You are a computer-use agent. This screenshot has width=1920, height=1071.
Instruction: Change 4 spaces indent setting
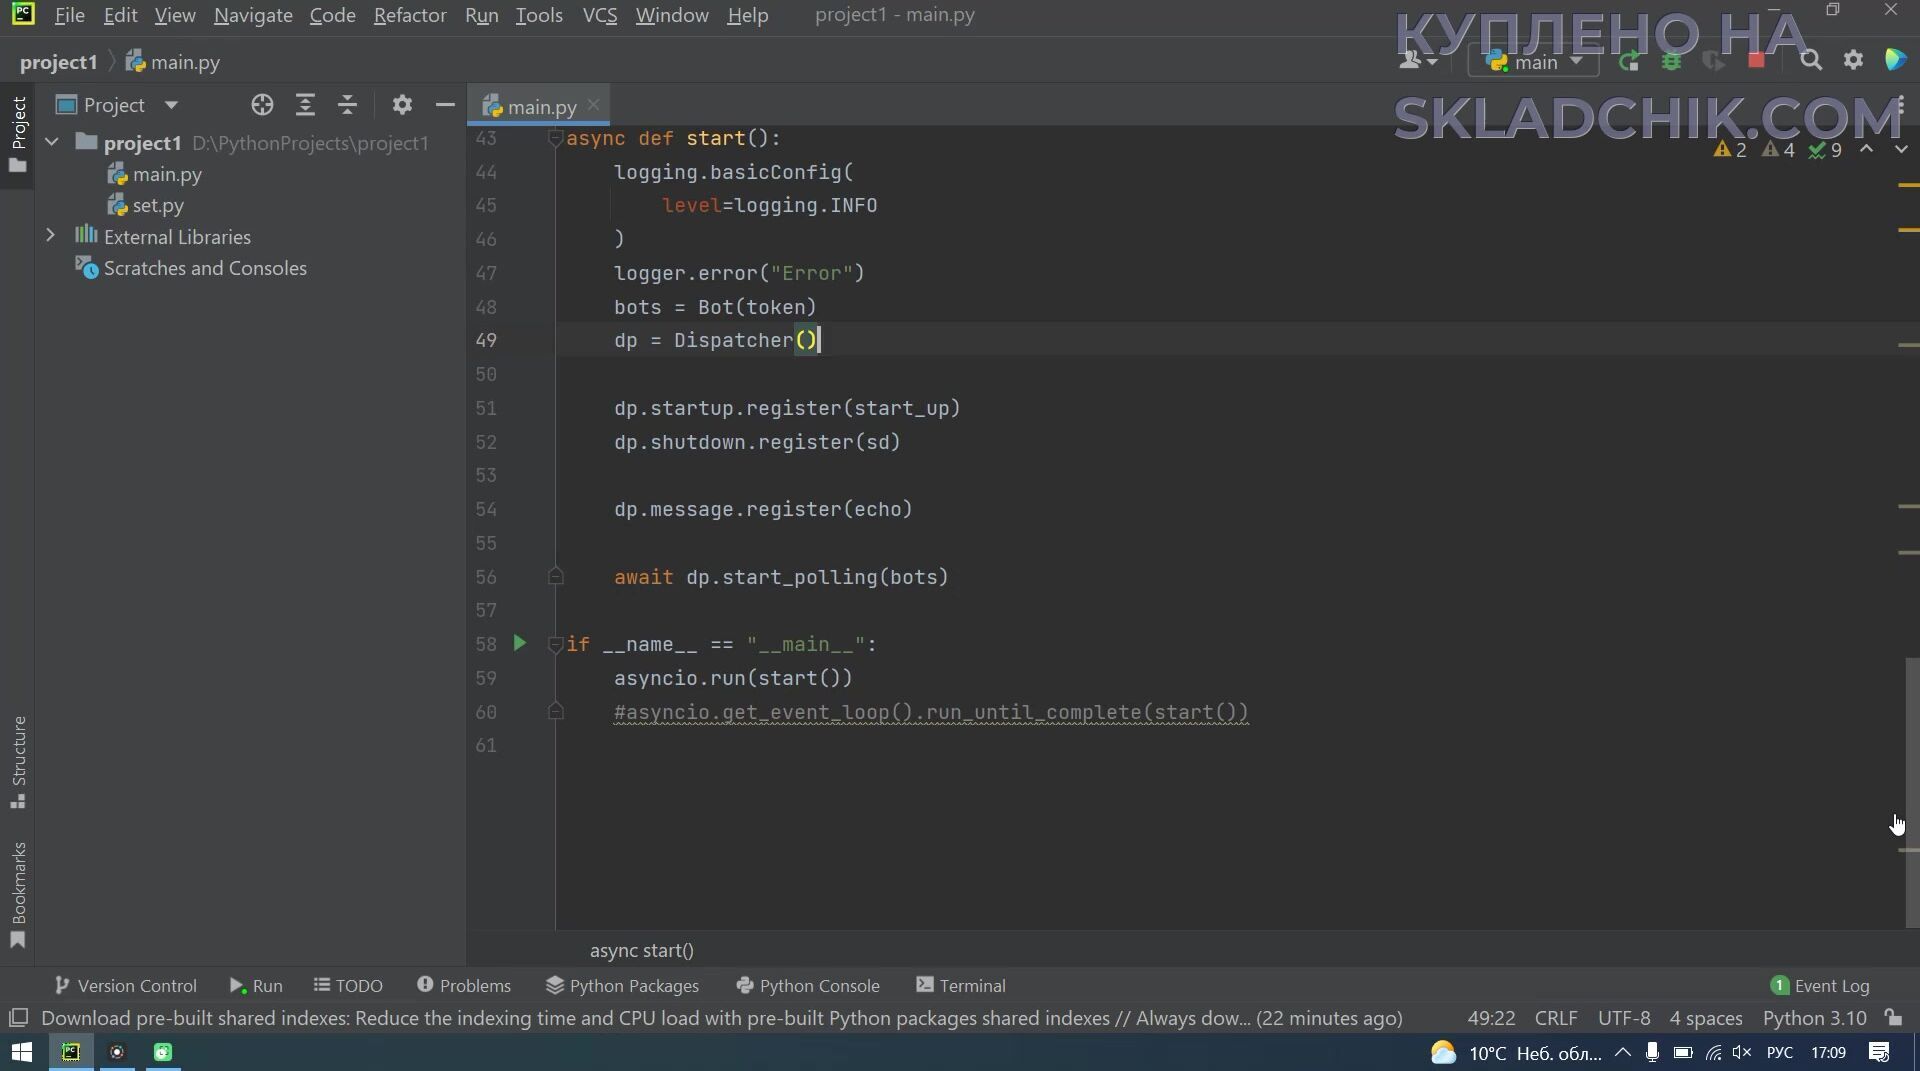(x=1706, y=1018)
